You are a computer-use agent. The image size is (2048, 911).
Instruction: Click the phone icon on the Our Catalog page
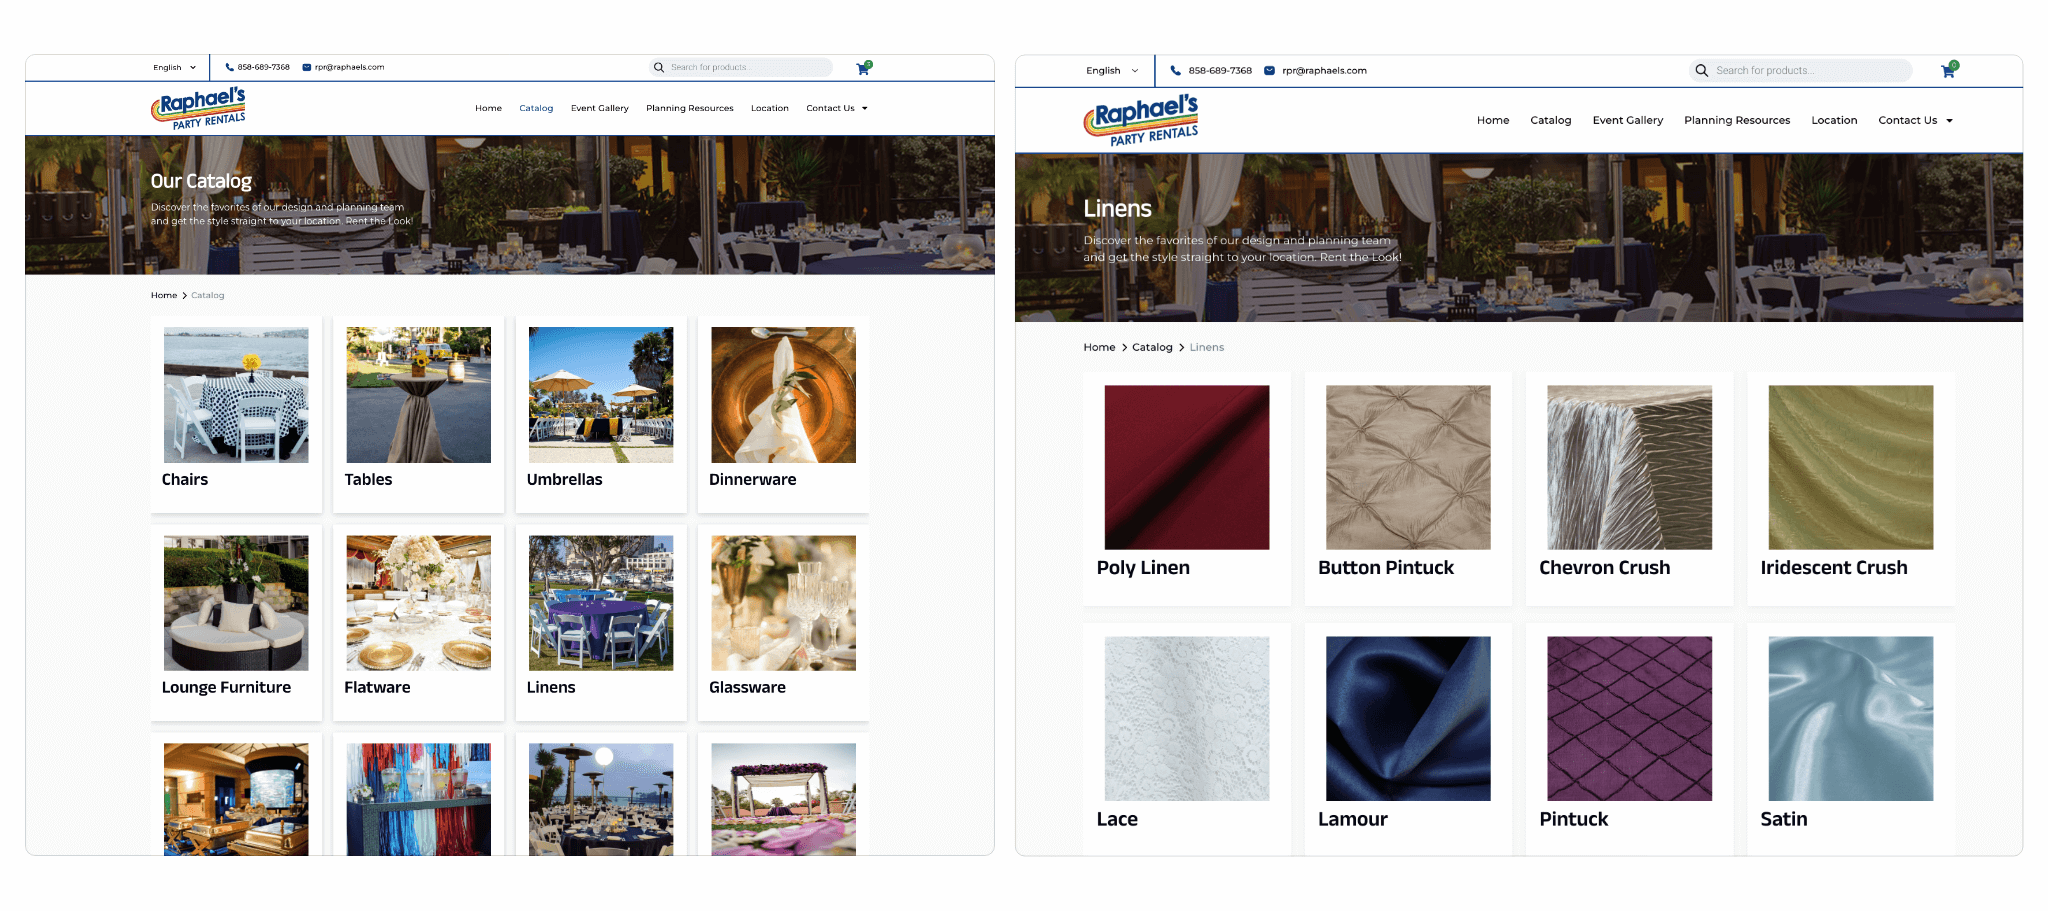point(229,68)
